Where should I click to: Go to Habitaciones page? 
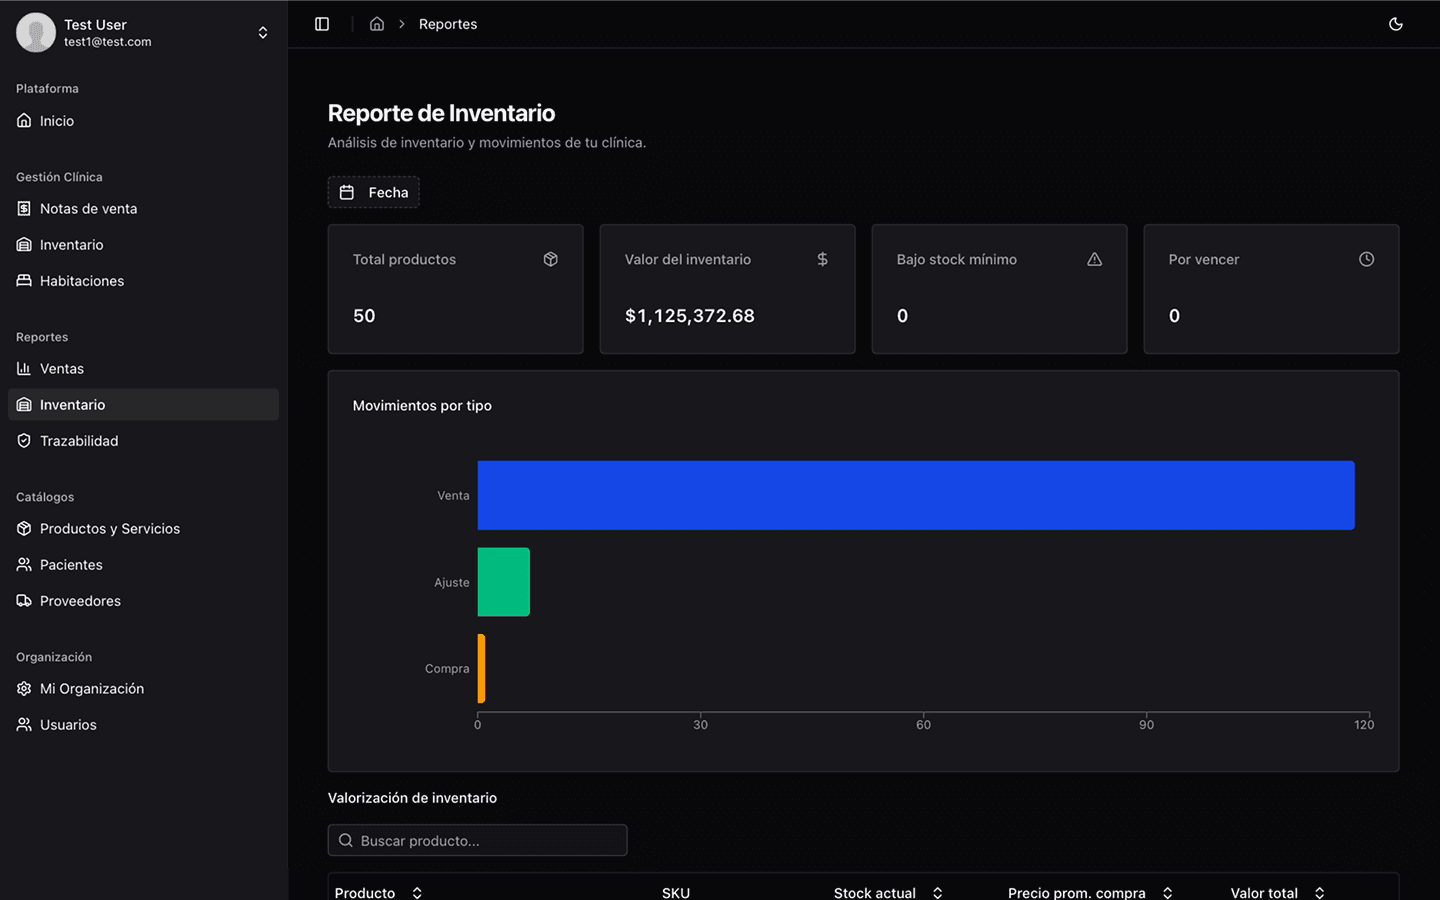(x=82, y=281)
